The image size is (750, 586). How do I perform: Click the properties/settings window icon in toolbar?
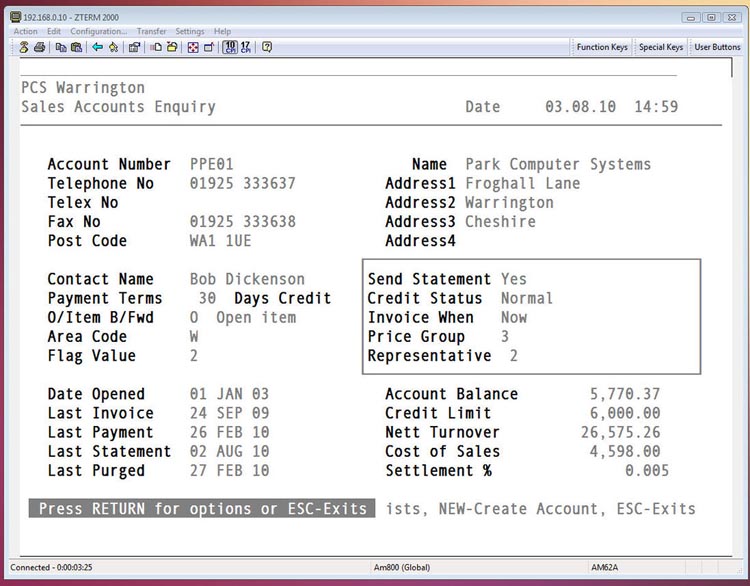(134, 47)
